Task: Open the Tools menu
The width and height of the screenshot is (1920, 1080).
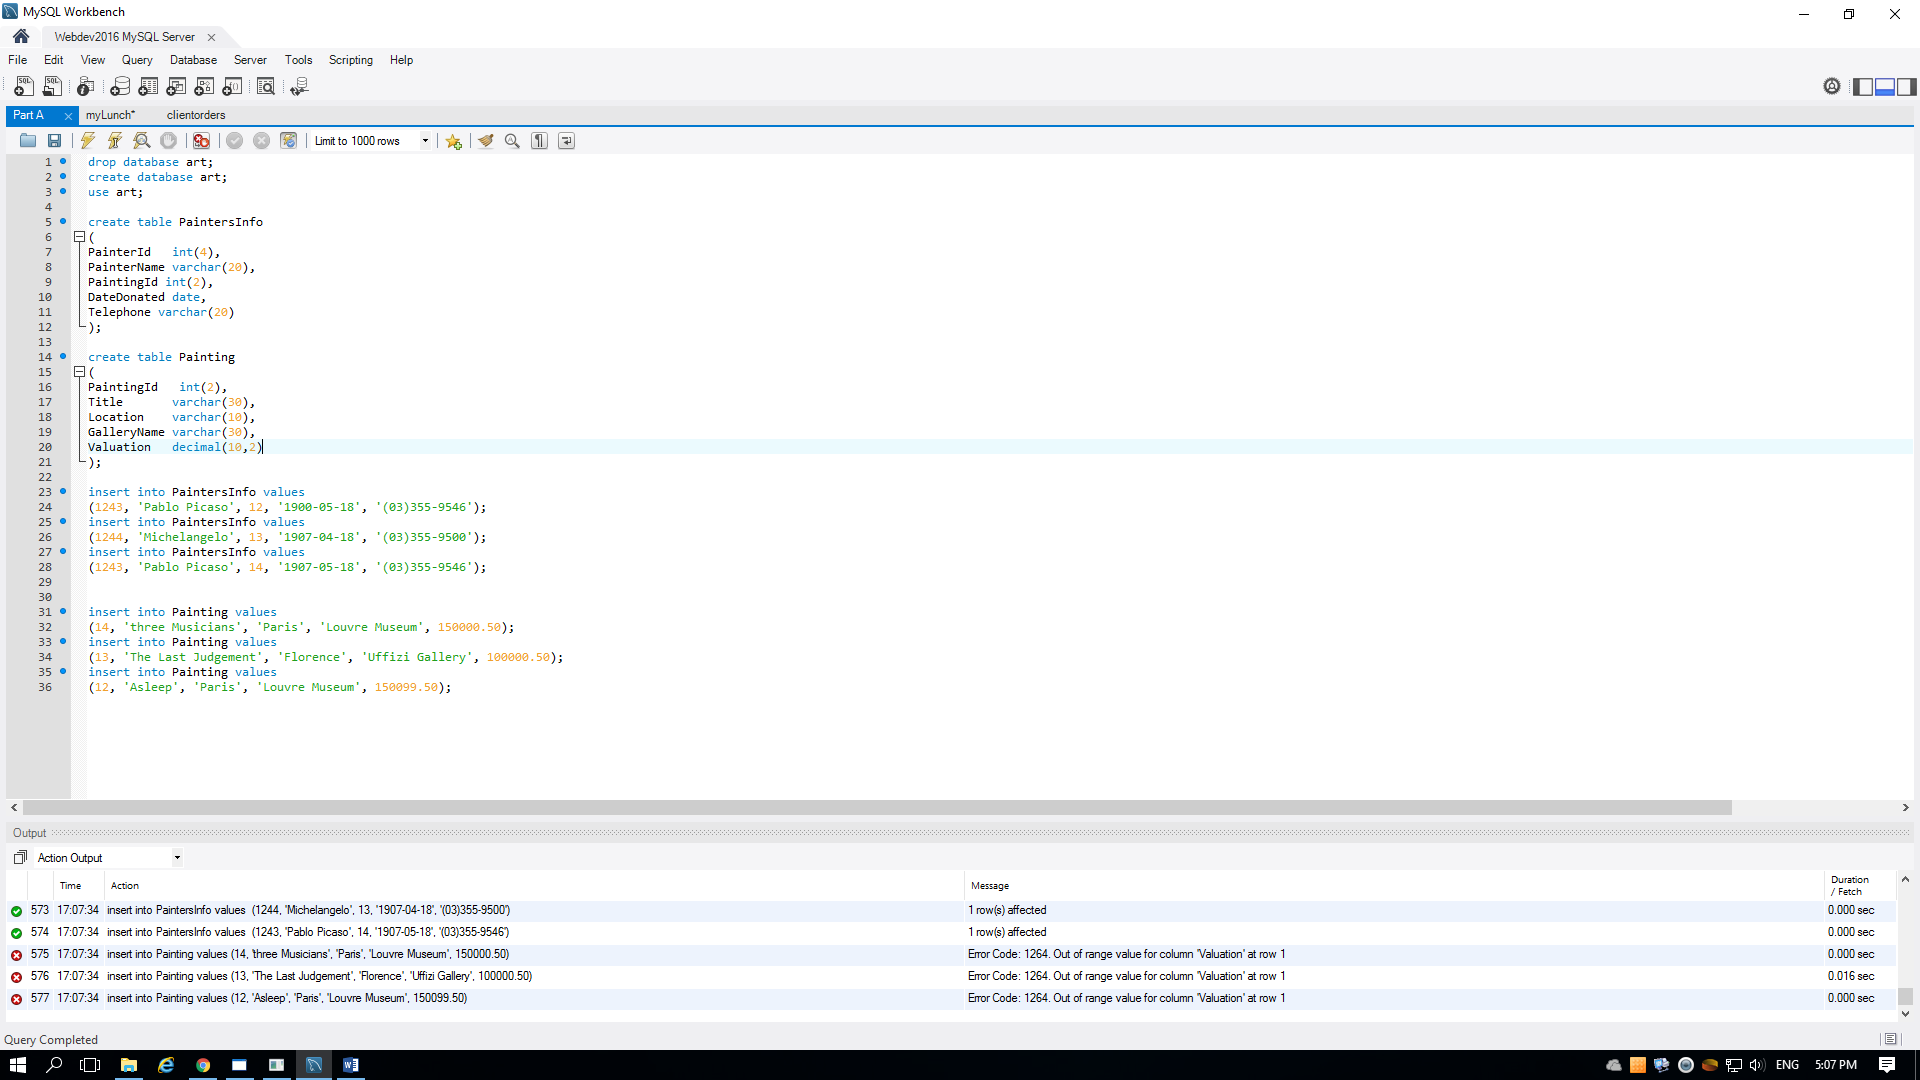Action: pyautogui.click(x=298, y=60)
